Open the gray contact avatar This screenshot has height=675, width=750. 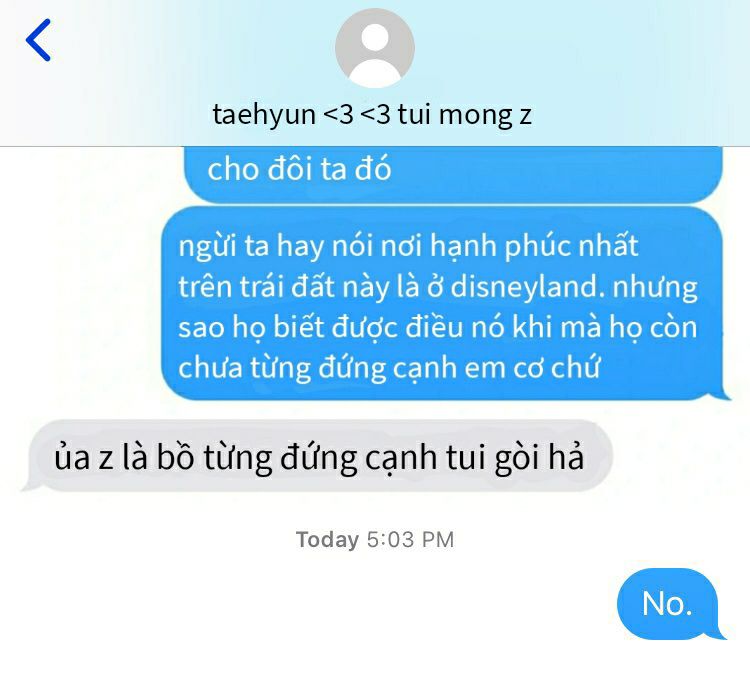pos(375,48)
